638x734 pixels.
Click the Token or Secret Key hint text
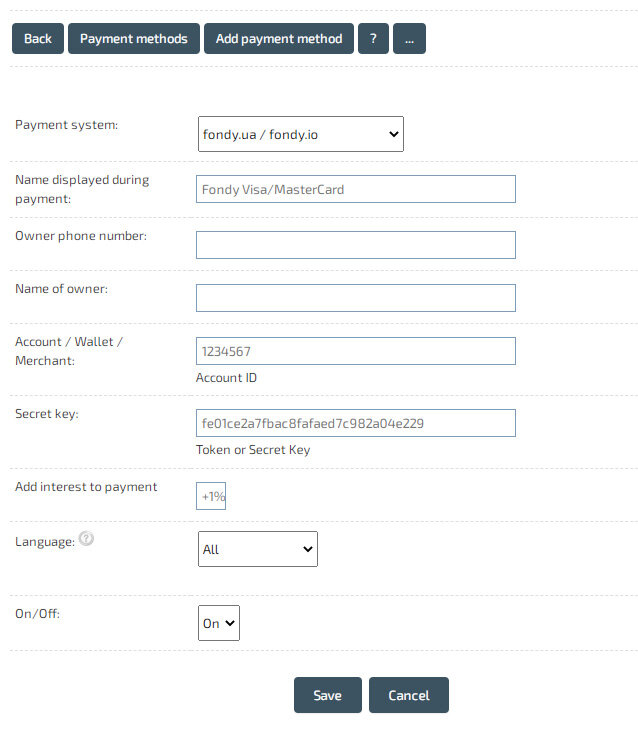click(x=253, y=450)
